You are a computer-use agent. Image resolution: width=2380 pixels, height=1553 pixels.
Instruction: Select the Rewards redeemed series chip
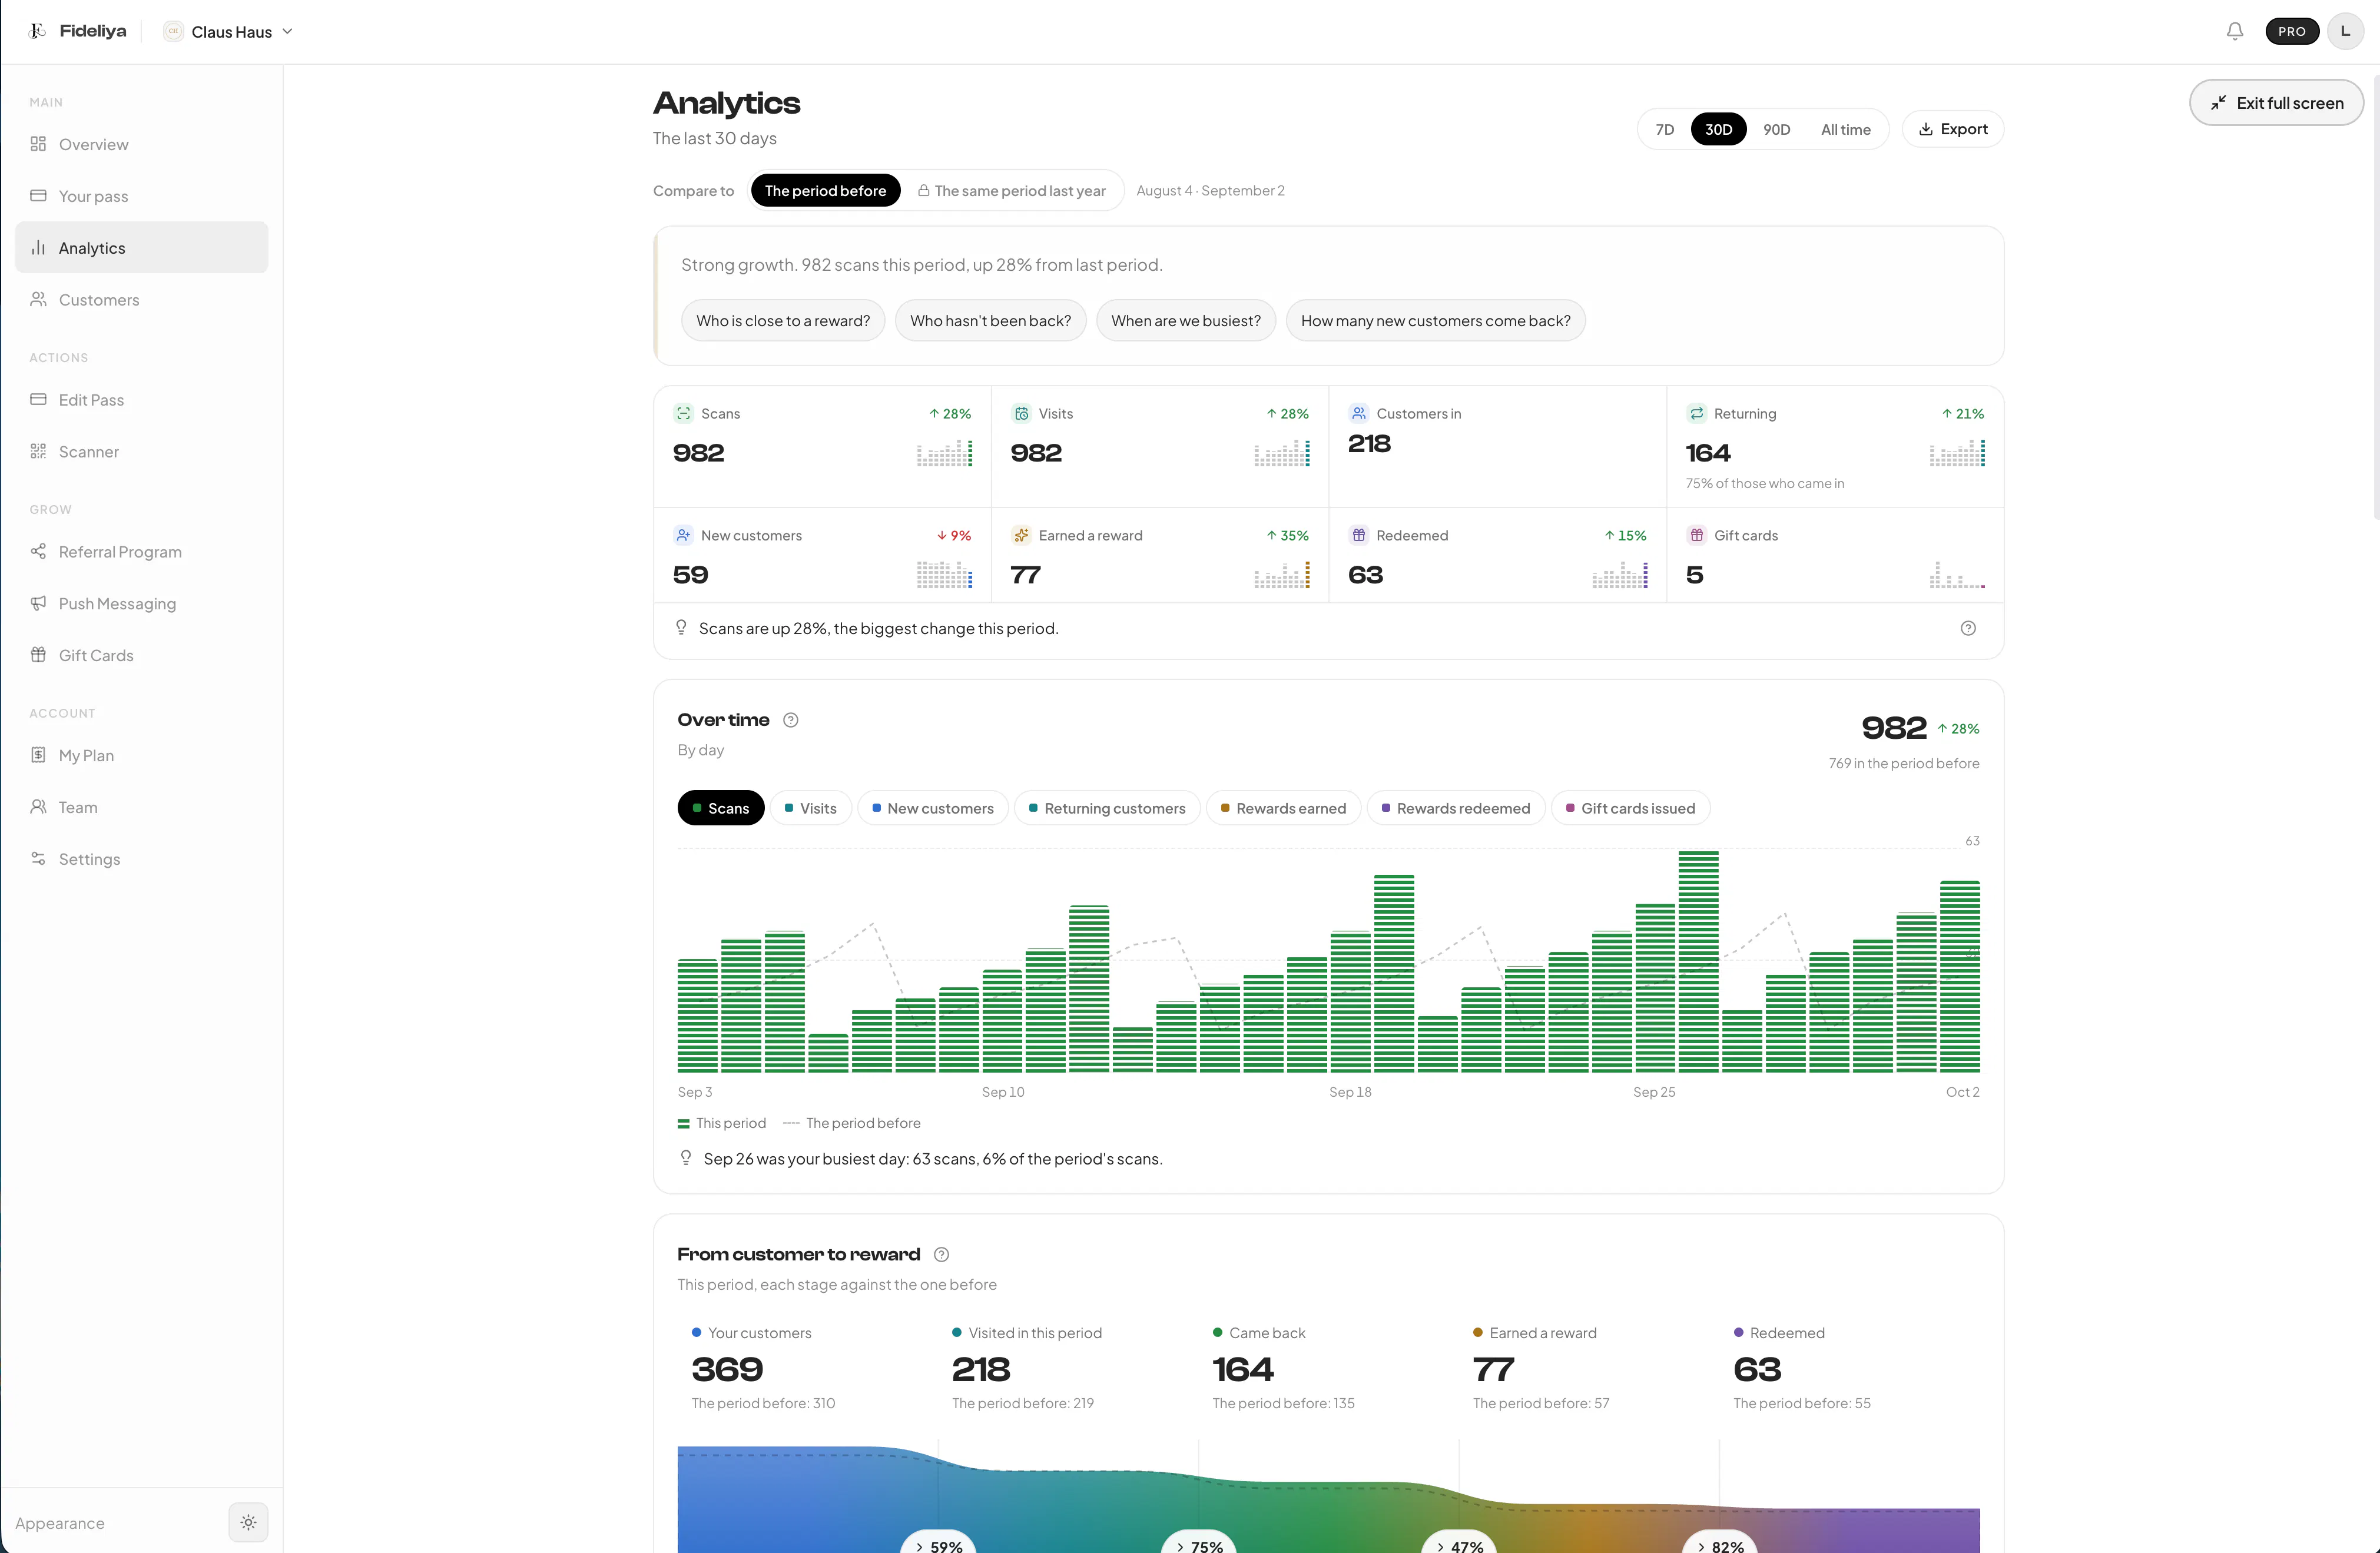pyautogui.click(x=1456, y=808)
